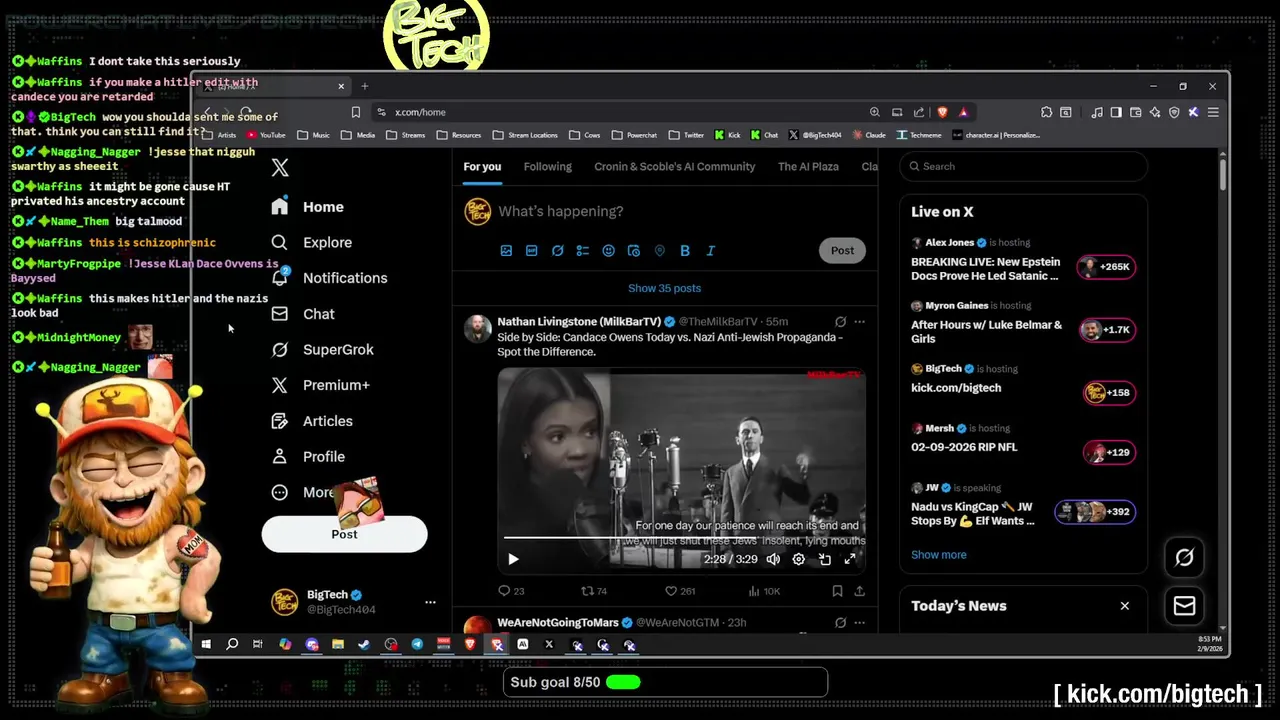Image resolution: width=1280 pixels, height=720 pixels.
Task: Open Windows Start button on taskbar
Action: pyautogui.click(x=206, y=645)
